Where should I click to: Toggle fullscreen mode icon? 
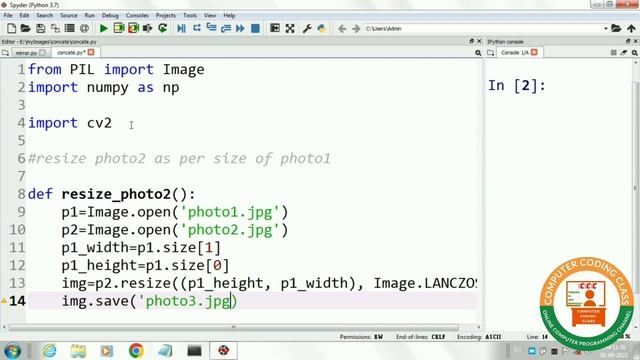click(x=290, y=28)
